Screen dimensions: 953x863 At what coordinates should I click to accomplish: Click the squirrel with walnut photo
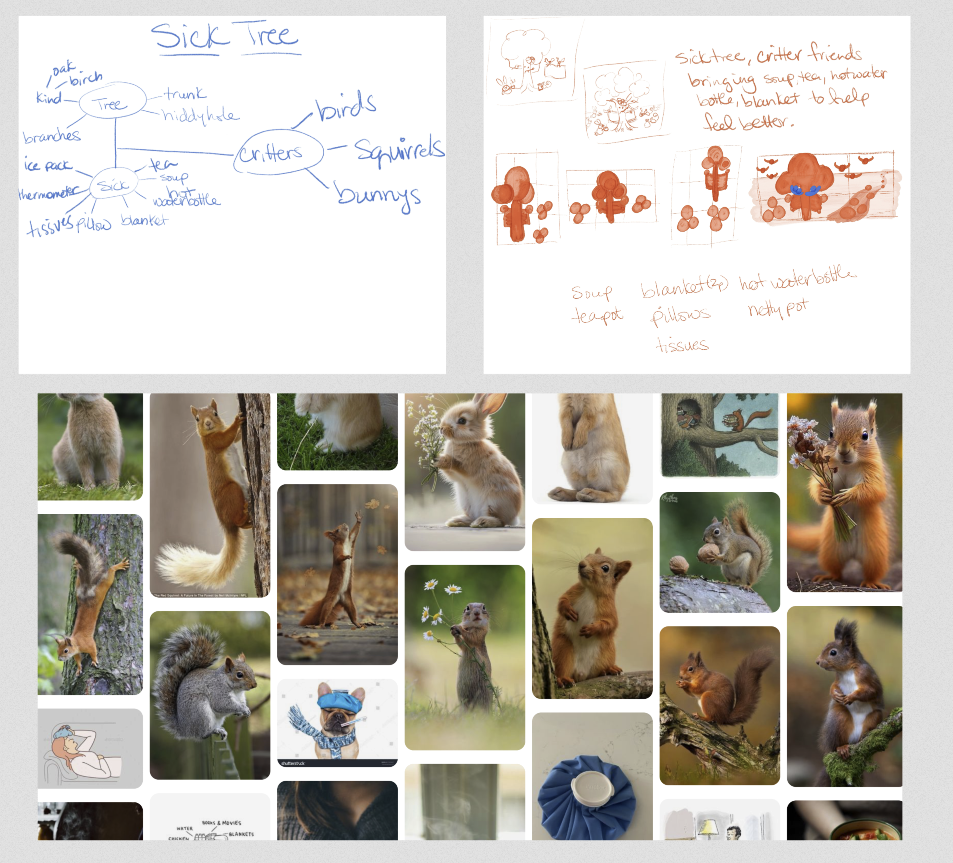click(719, 551)
